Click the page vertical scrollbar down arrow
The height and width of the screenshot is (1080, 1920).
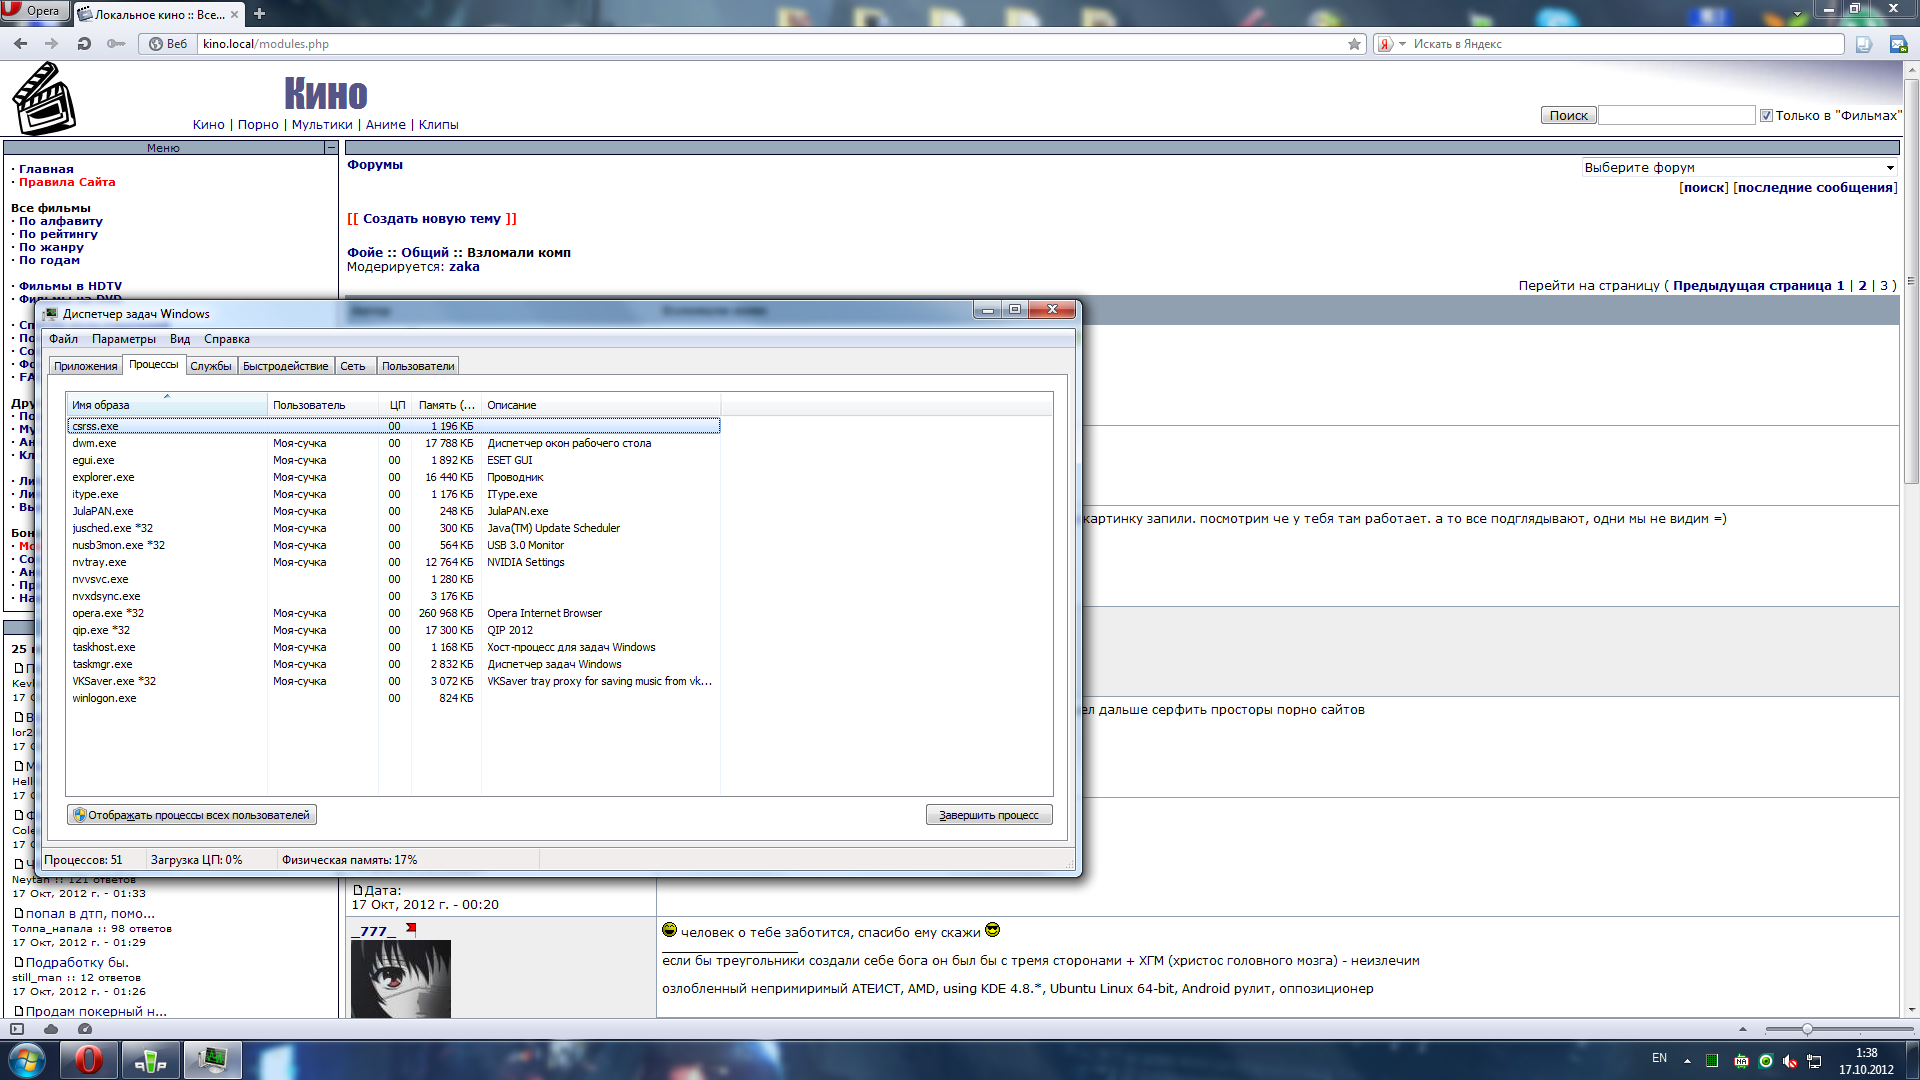point(1911,1011)
